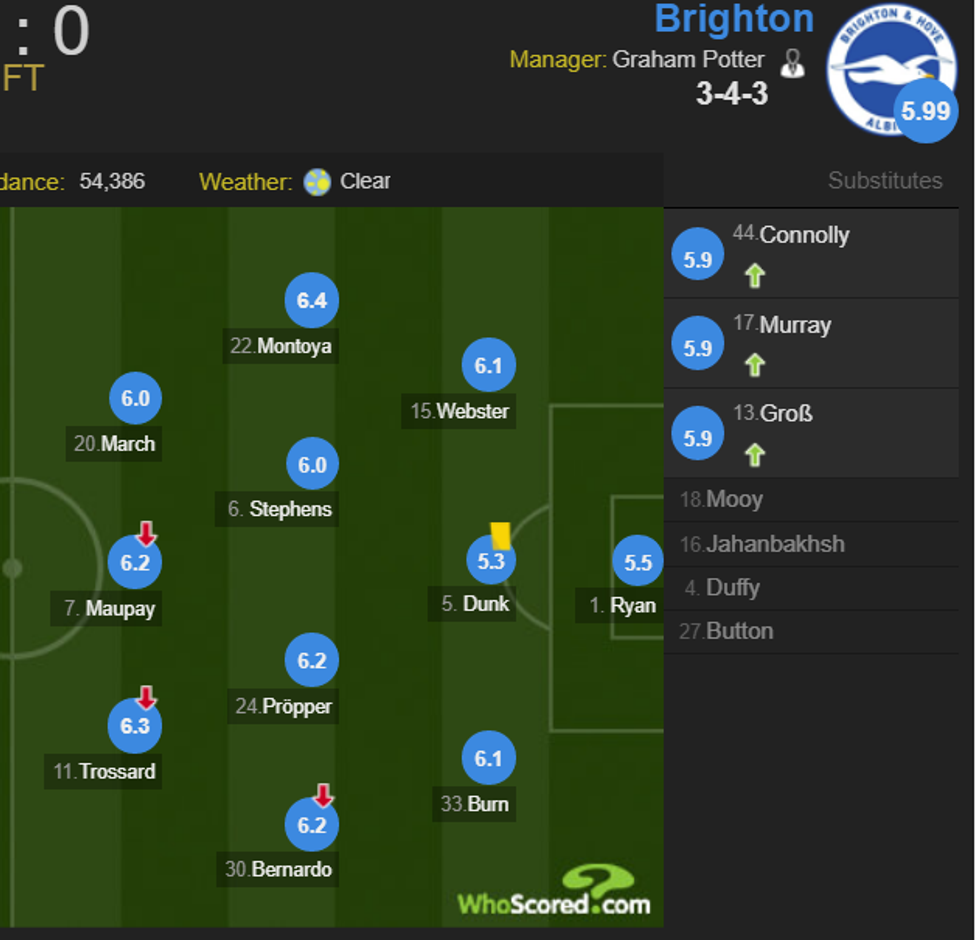980x940 pixels.
Task: Click Maupay's red substituted-off arrow
Action: (x=146, y=533)
